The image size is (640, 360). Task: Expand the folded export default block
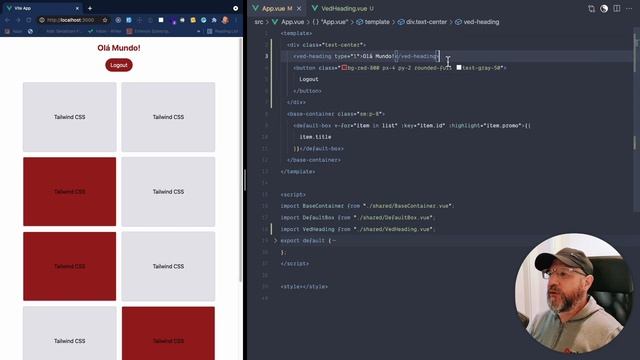click(275, 241)
